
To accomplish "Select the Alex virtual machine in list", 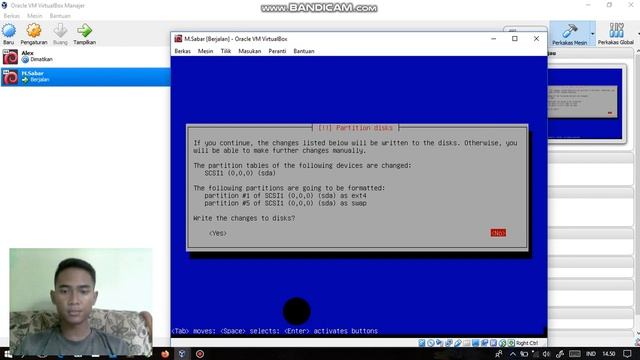I will point(85,56).
